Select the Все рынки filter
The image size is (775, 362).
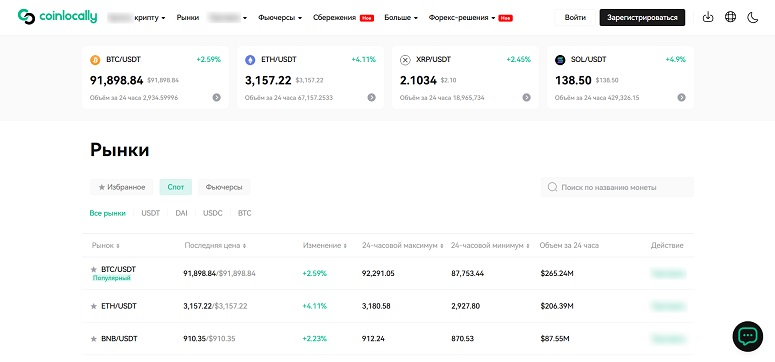pos(107,213)
